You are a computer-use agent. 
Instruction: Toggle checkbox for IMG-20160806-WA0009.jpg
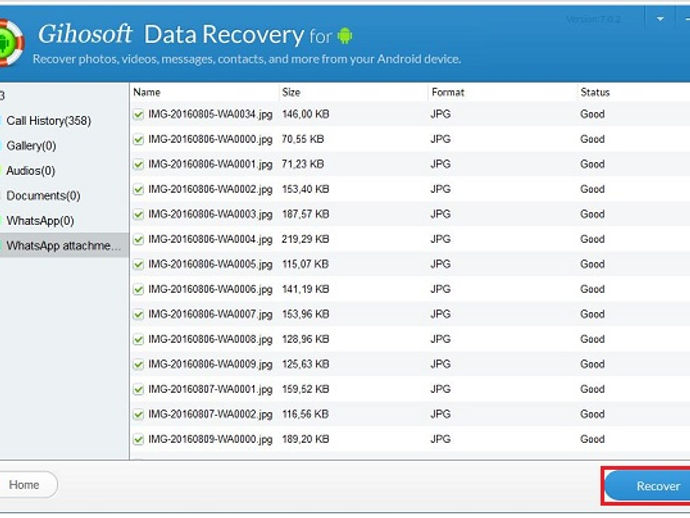[139, 364]
